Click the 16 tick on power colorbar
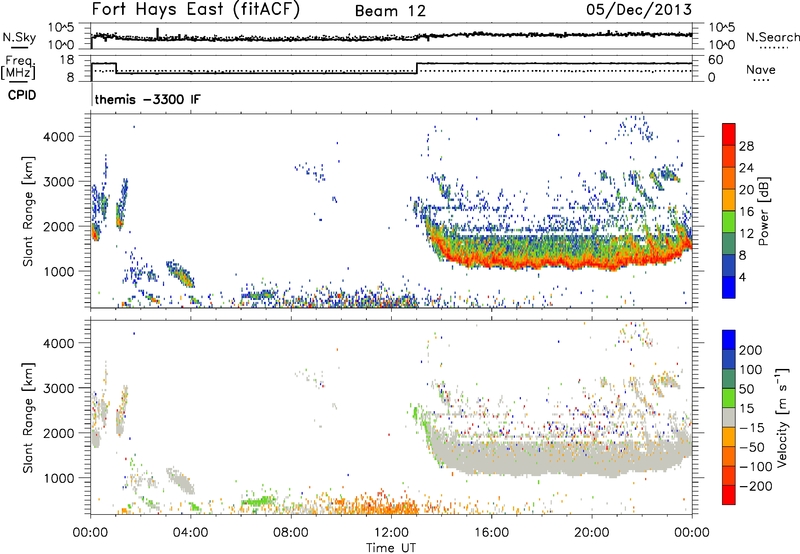The height and width of the screenshot is (554, 800). pyautogui.click(x=746, y=211)
